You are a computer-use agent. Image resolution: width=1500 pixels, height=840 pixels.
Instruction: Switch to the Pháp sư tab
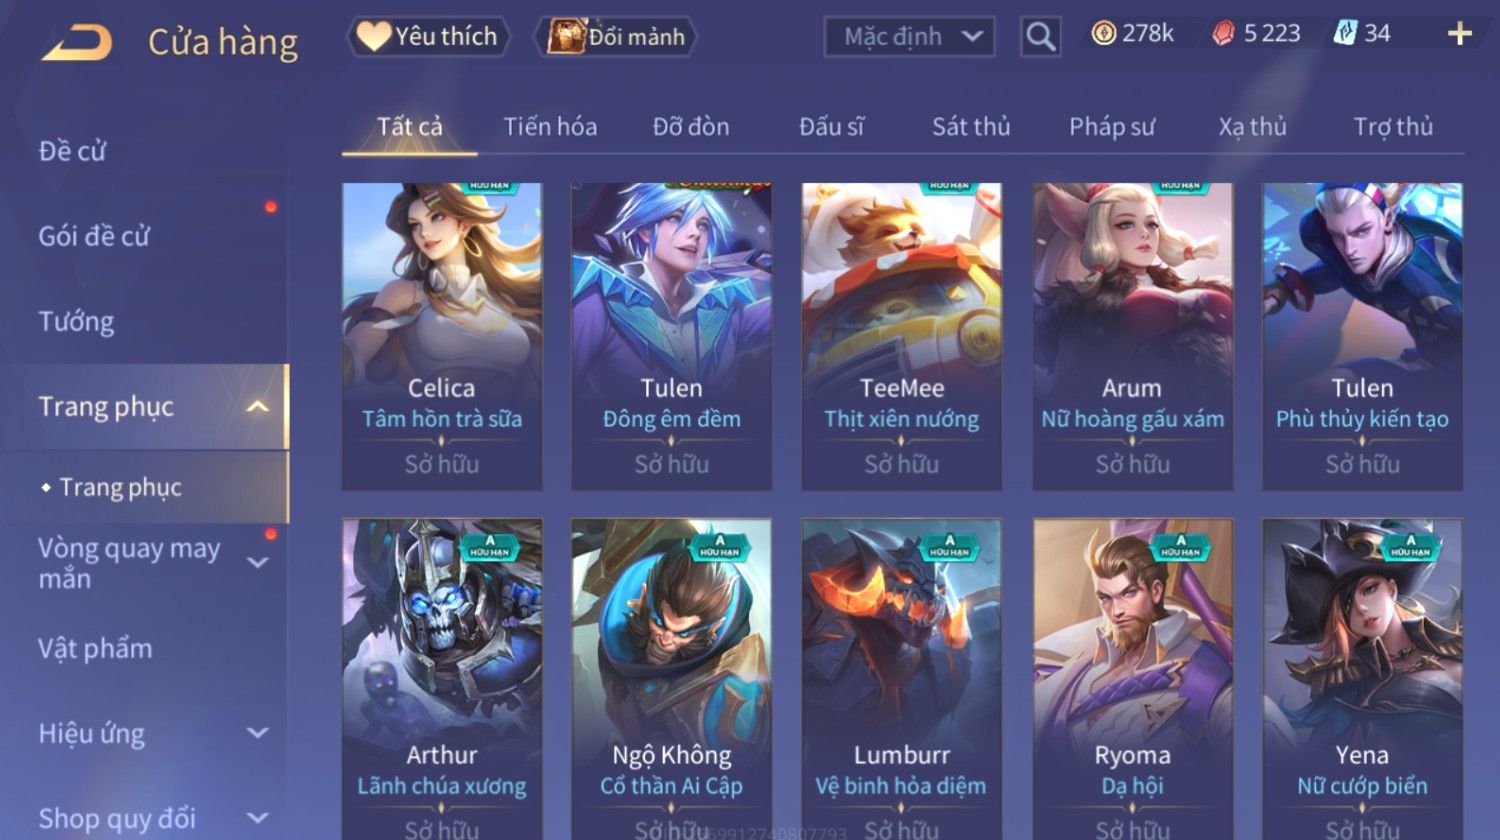(x=1112, y=127)
